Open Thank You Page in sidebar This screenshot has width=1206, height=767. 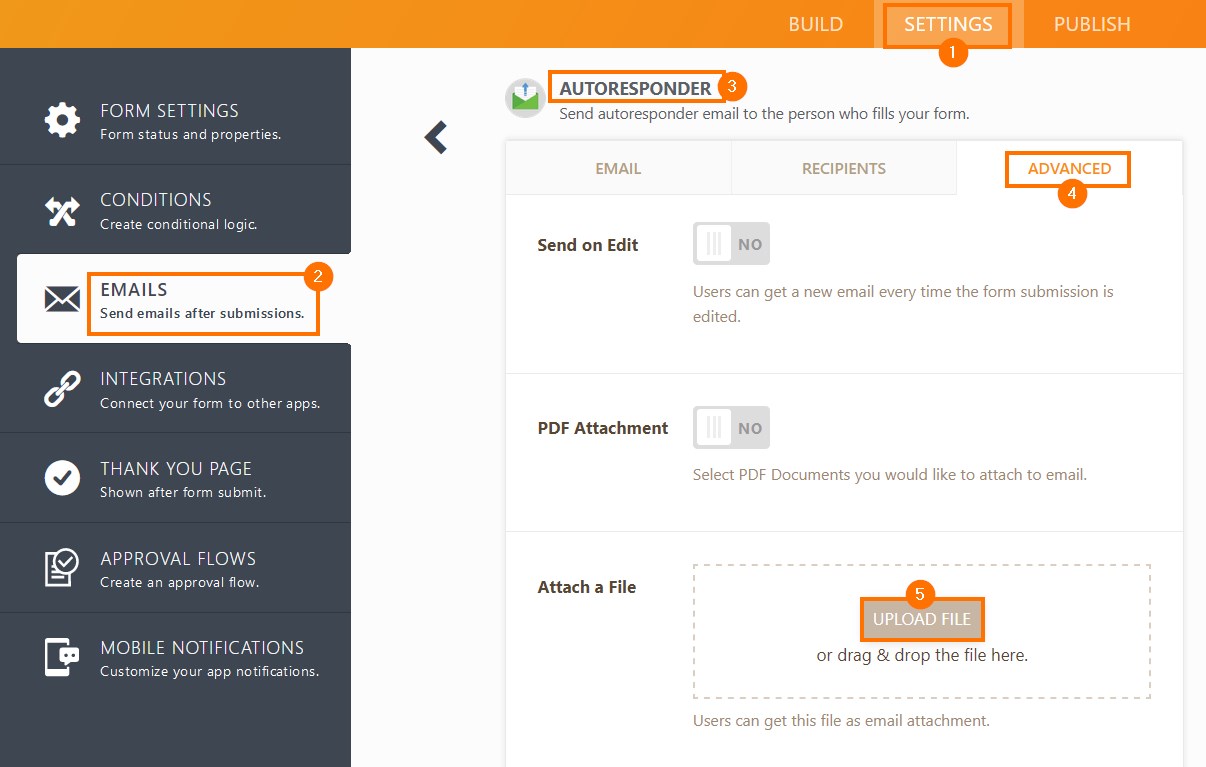click(x=175, y=478)
